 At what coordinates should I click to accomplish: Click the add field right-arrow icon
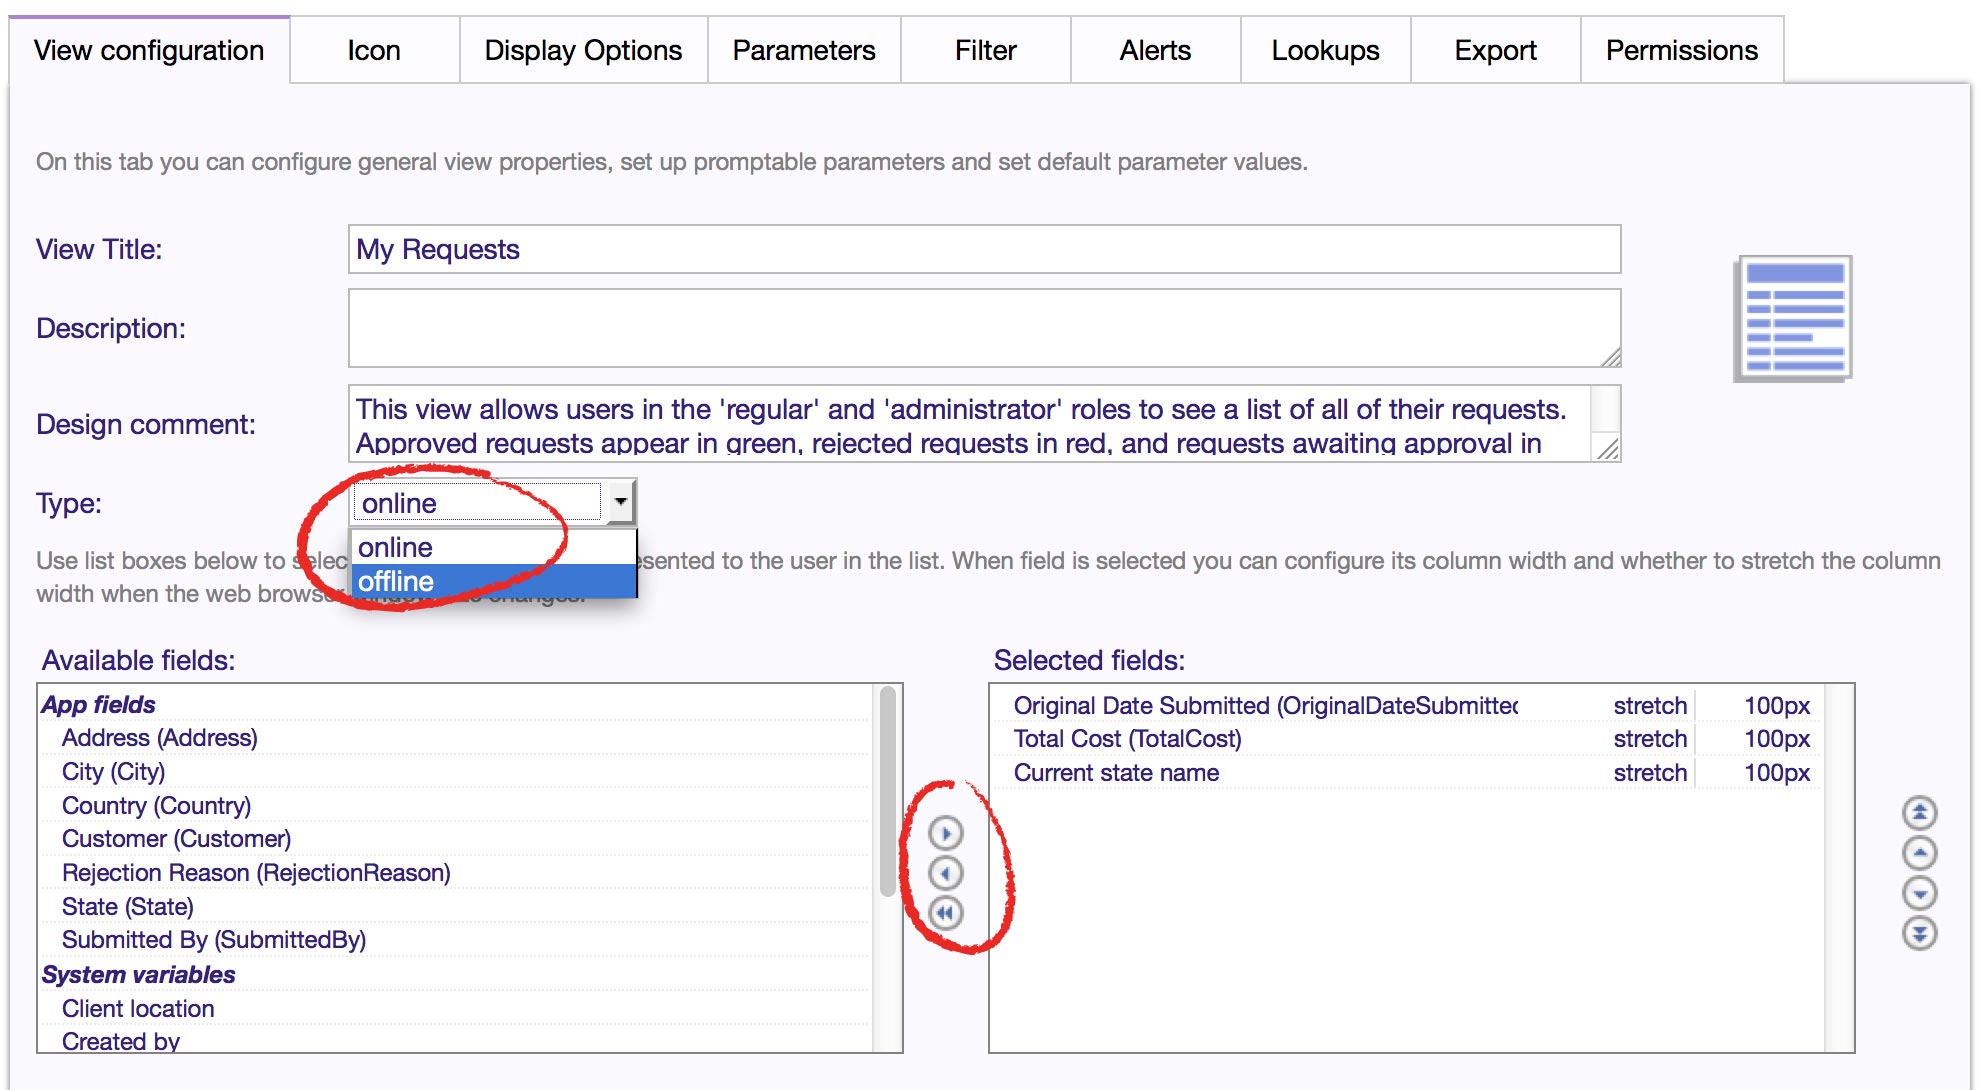[945, 832]
